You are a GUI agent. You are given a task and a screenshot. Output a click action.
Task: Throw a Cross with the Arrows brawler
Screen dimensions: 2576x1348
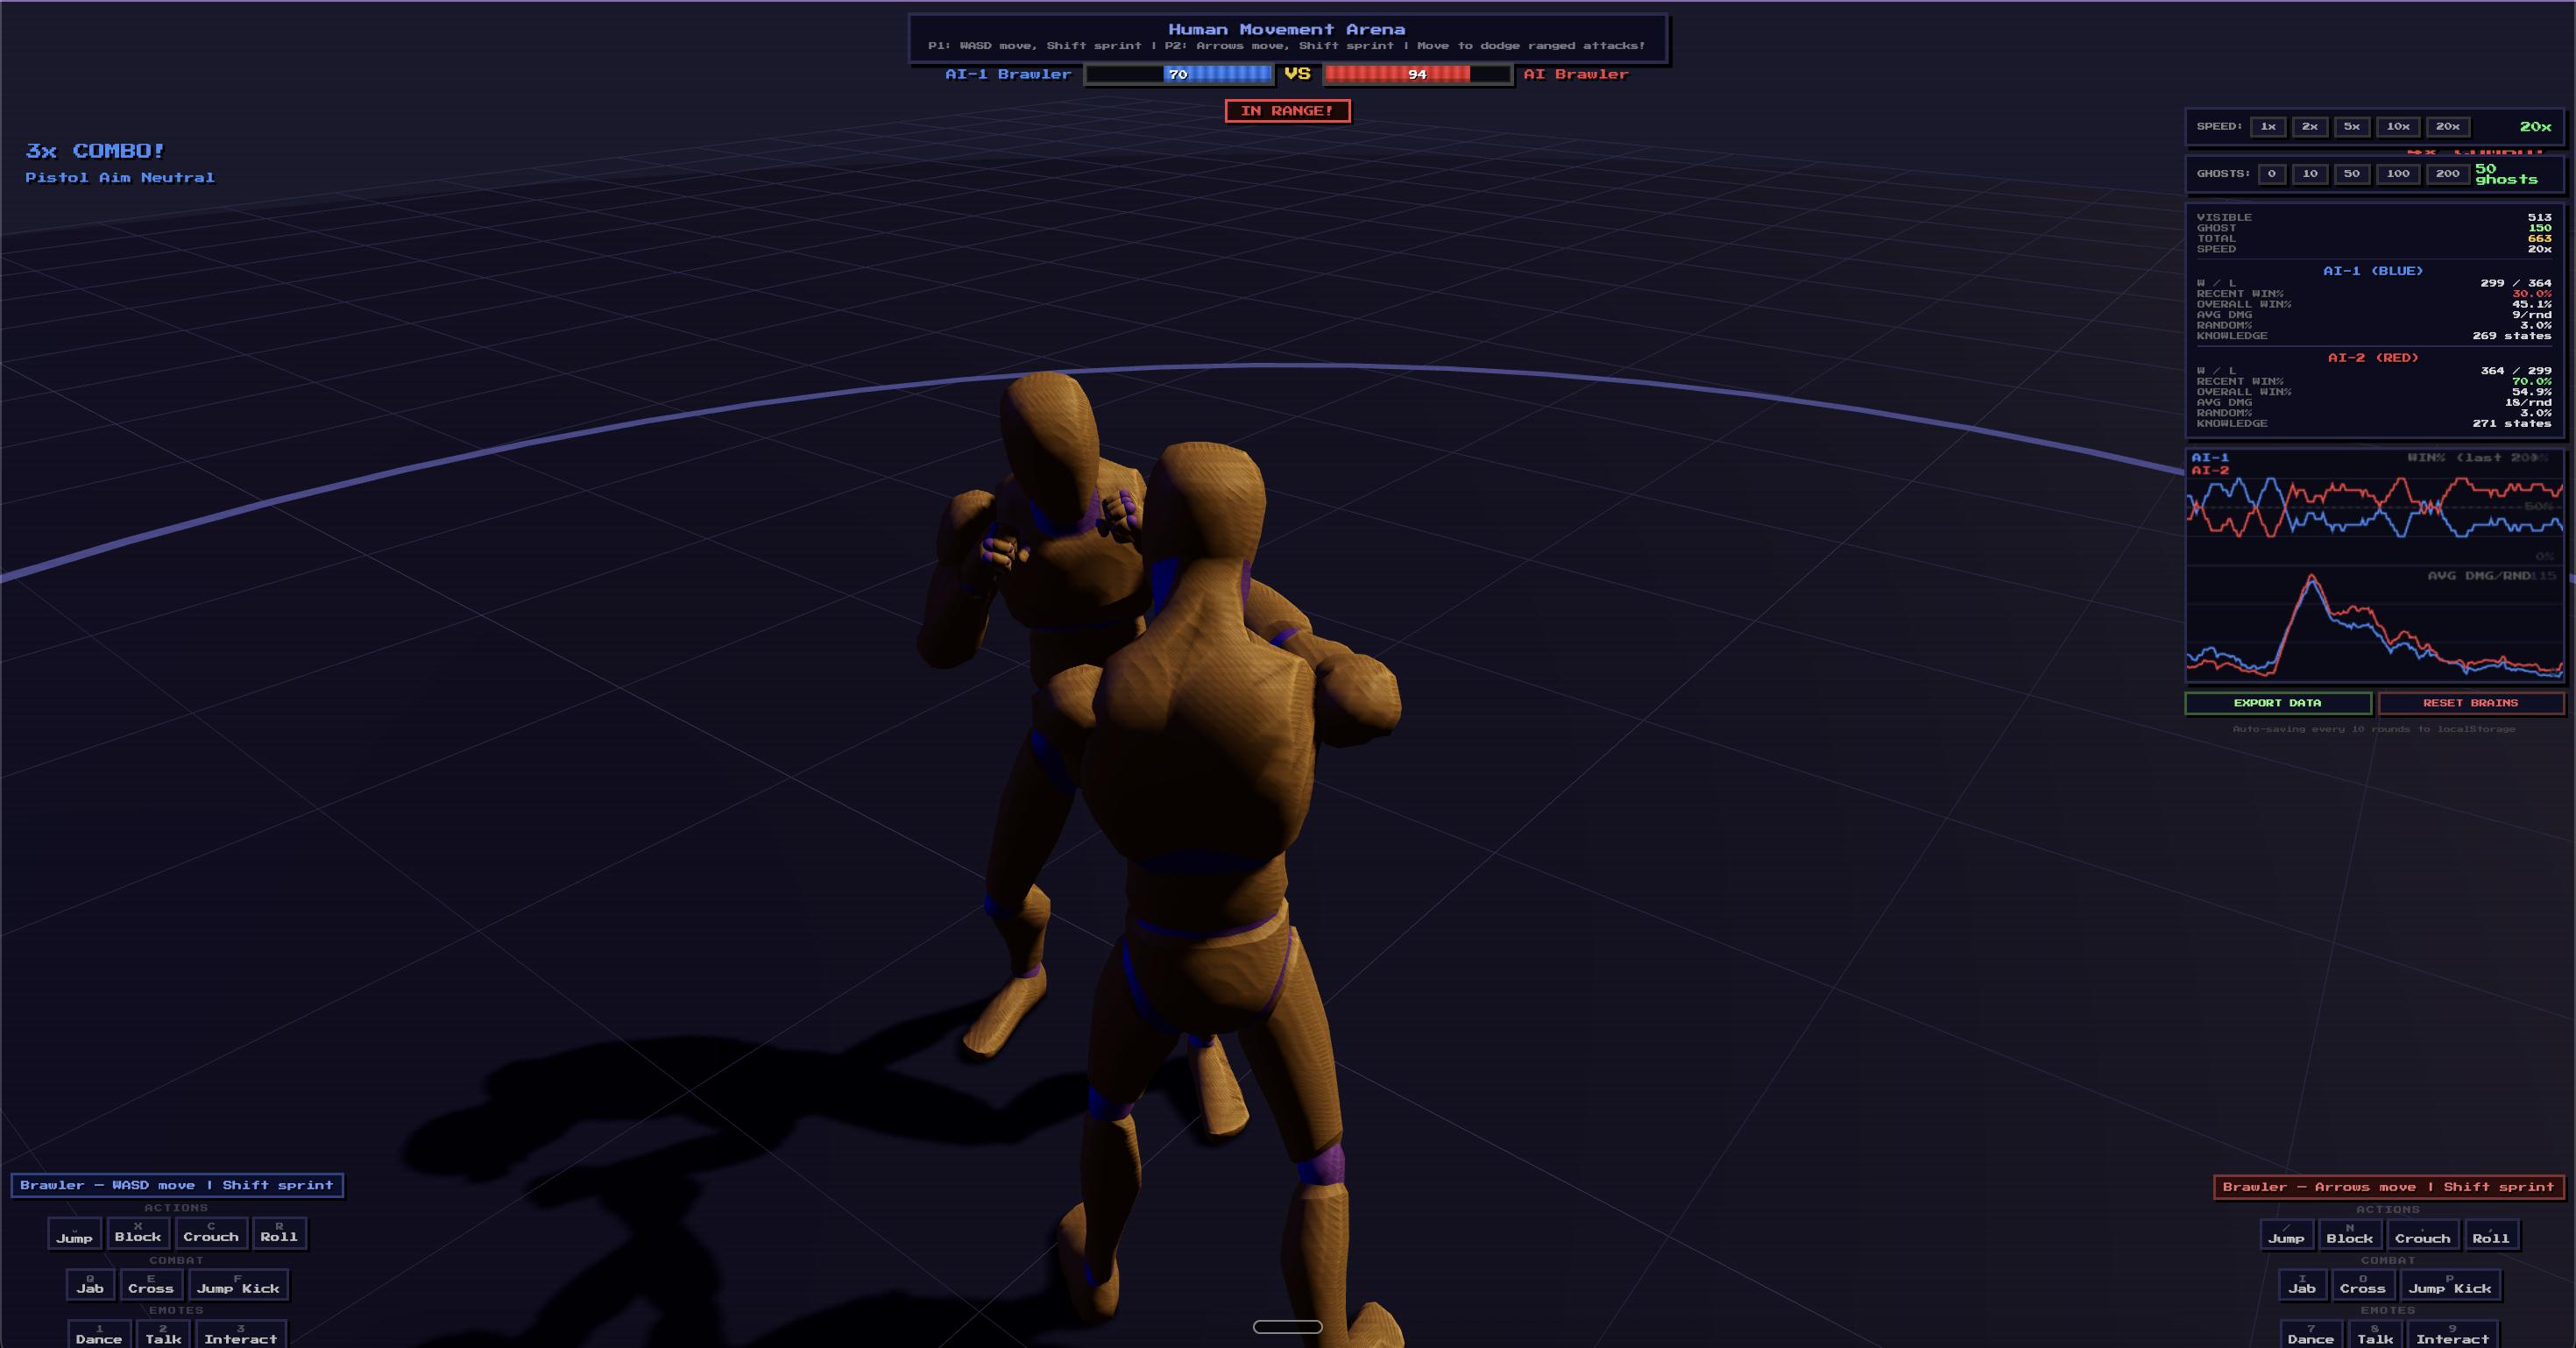(x=2362, y=1287)
